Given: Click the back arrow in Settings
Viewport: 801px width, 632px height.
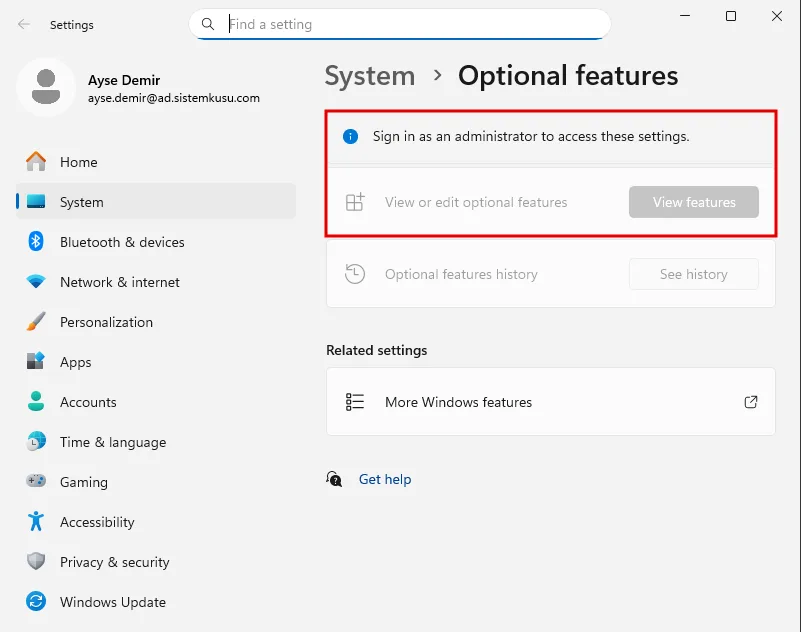Looking at the screenshot, I should 23,24.
